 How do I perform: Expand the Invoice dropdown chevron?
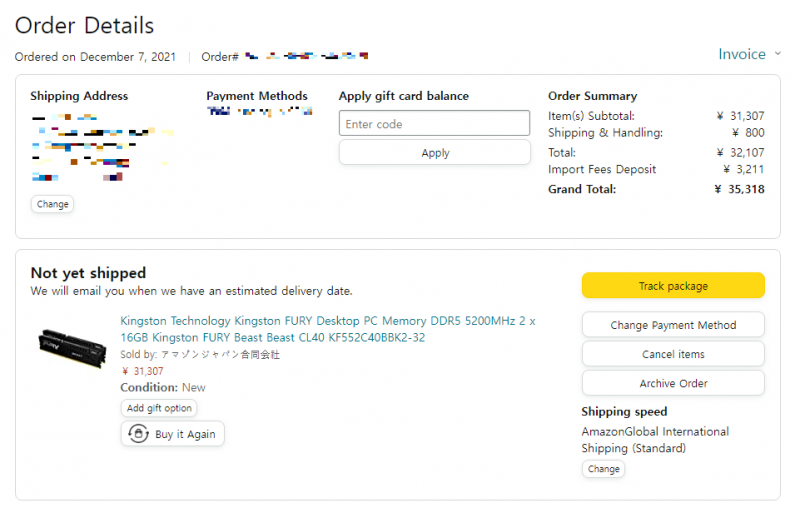778,54
